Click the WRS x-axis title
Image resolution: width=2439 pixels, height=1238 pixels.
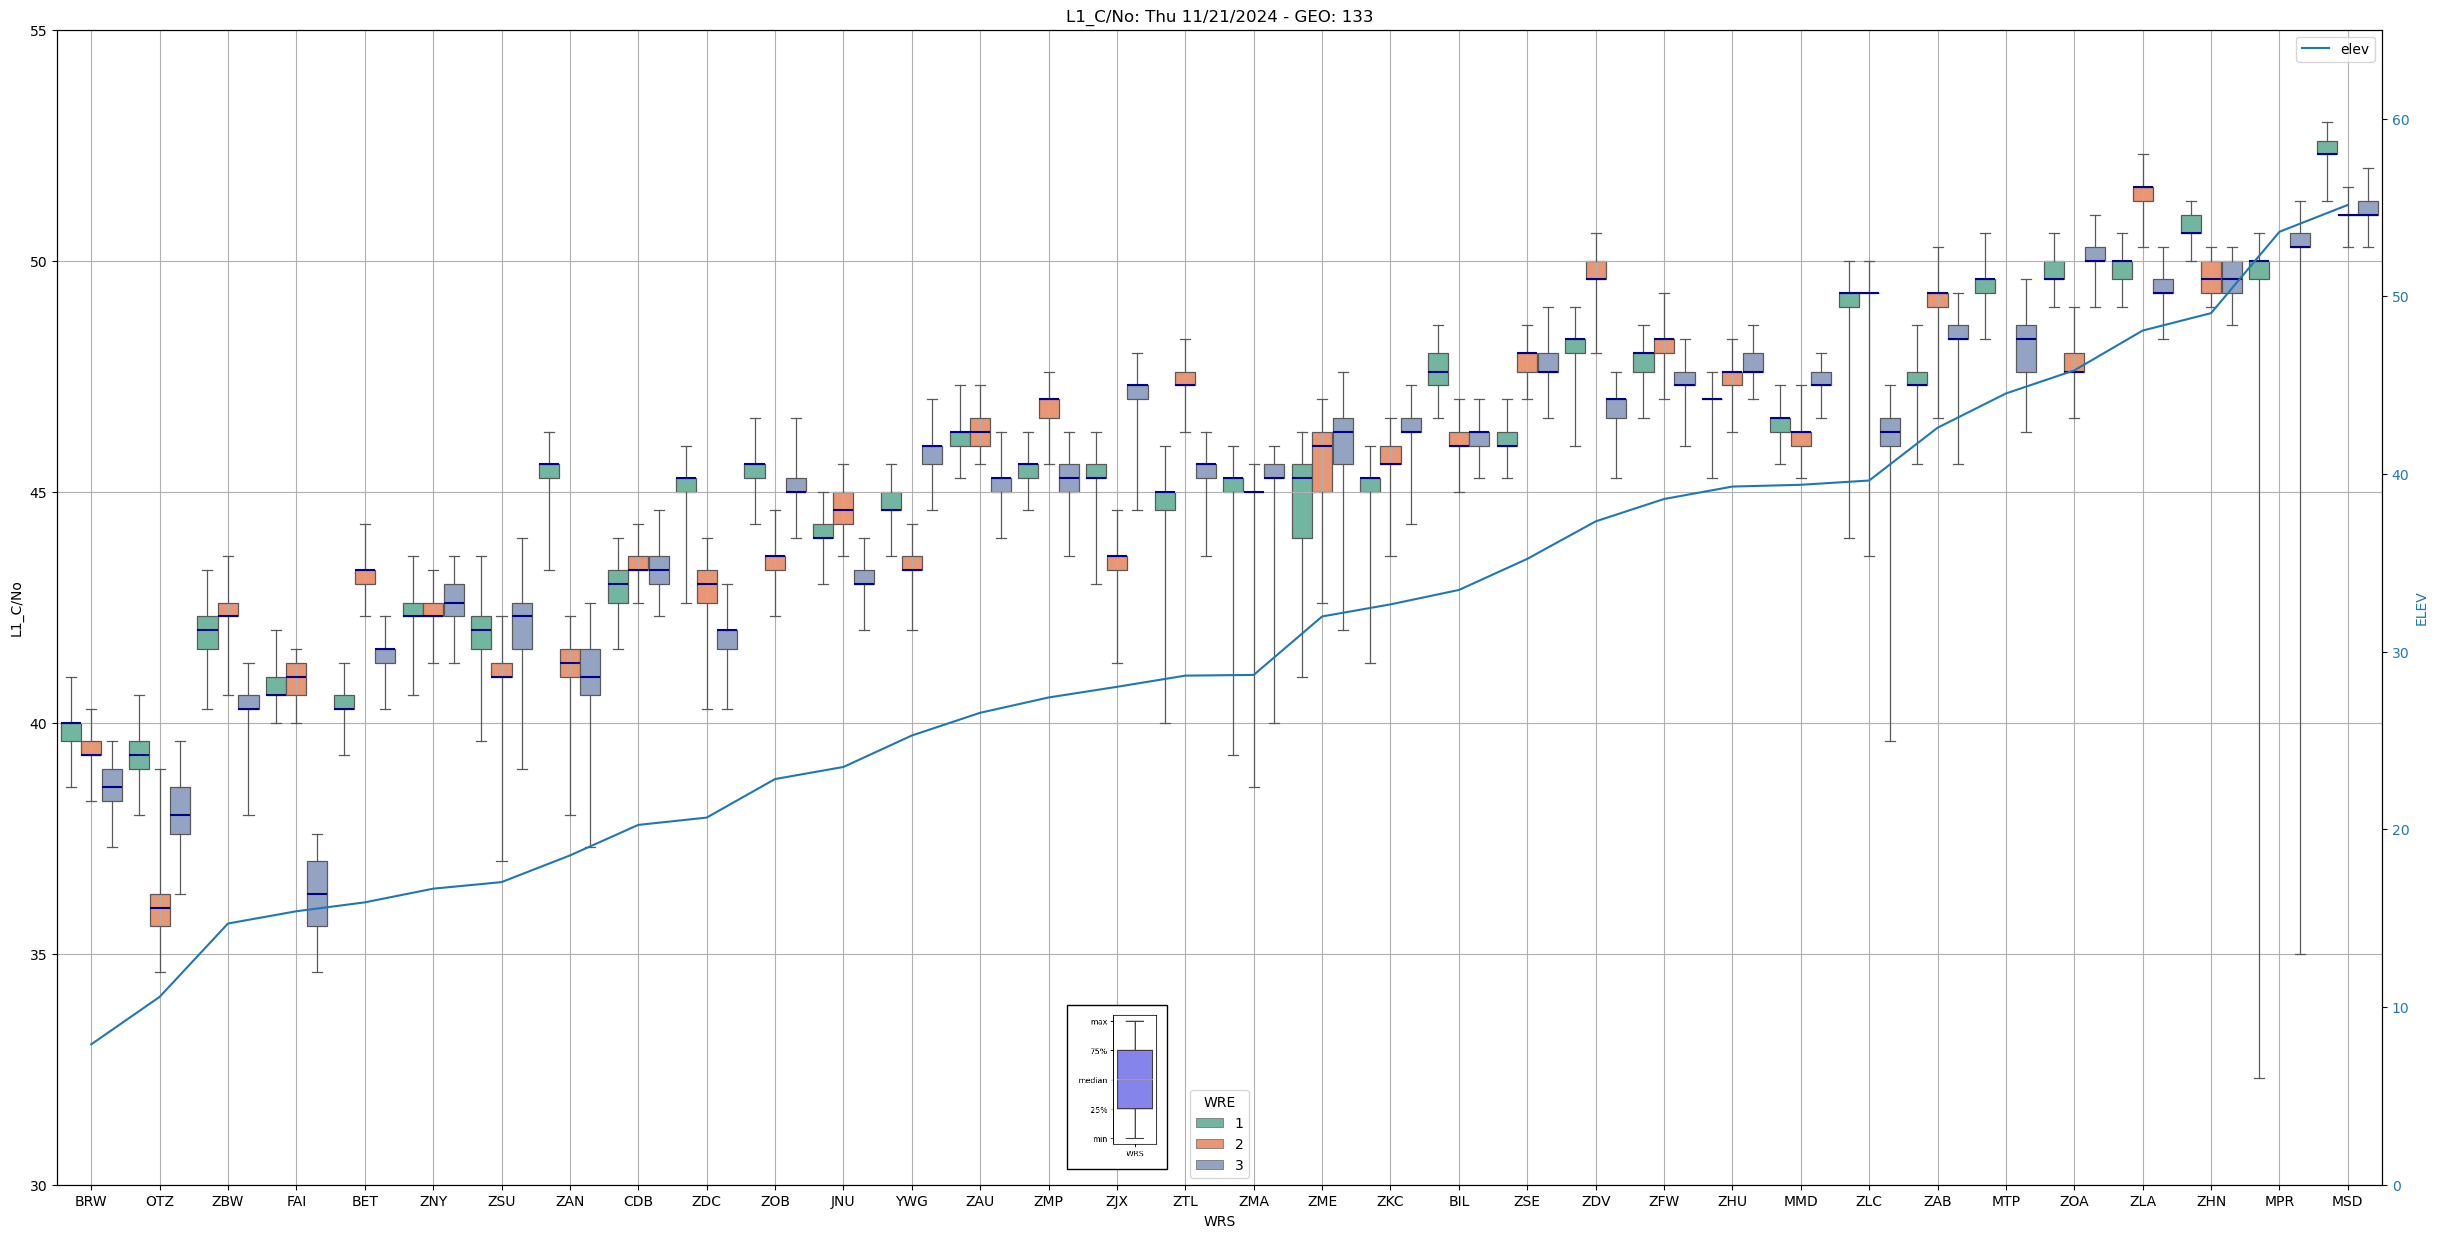click(x=1219, y=1221)
